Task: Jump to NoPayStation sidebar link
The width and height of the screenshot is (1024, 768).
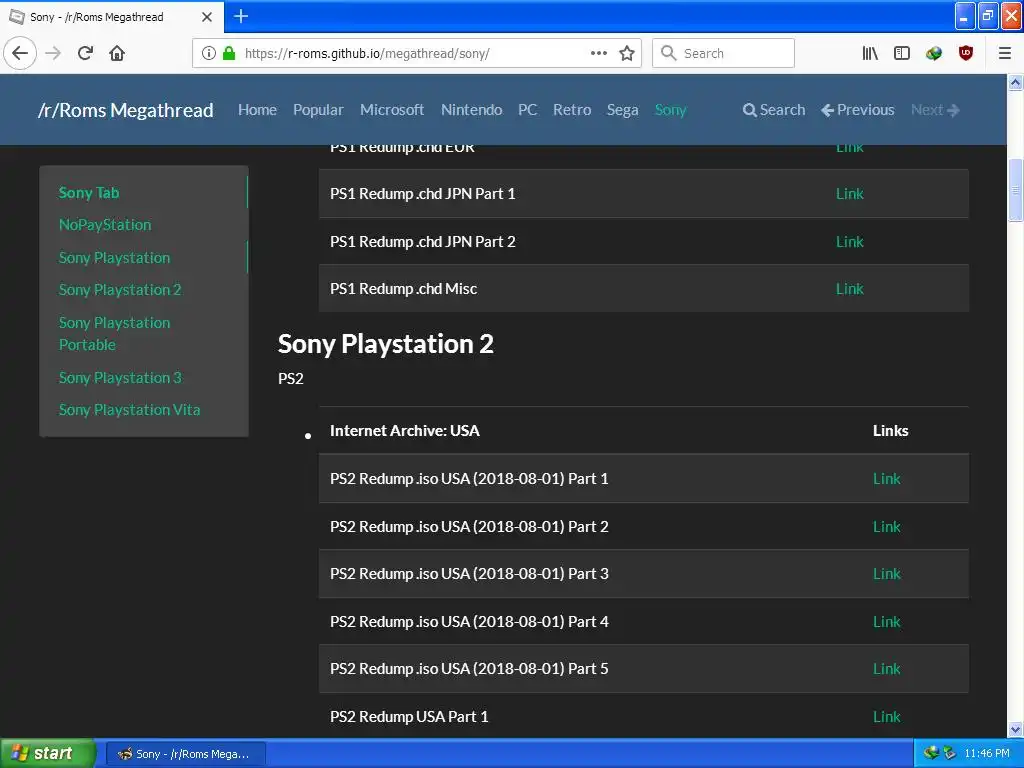Action: pos(105,225)
